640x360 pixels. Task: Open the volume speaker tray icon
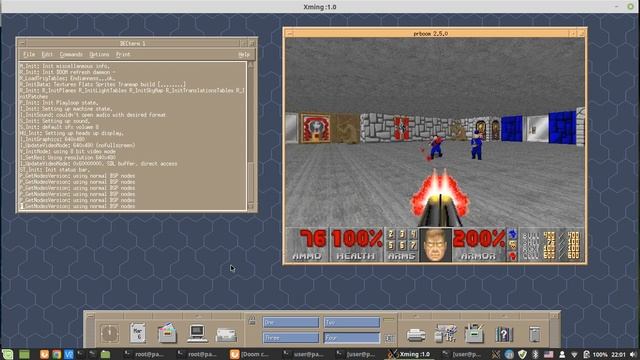point(633,354)
